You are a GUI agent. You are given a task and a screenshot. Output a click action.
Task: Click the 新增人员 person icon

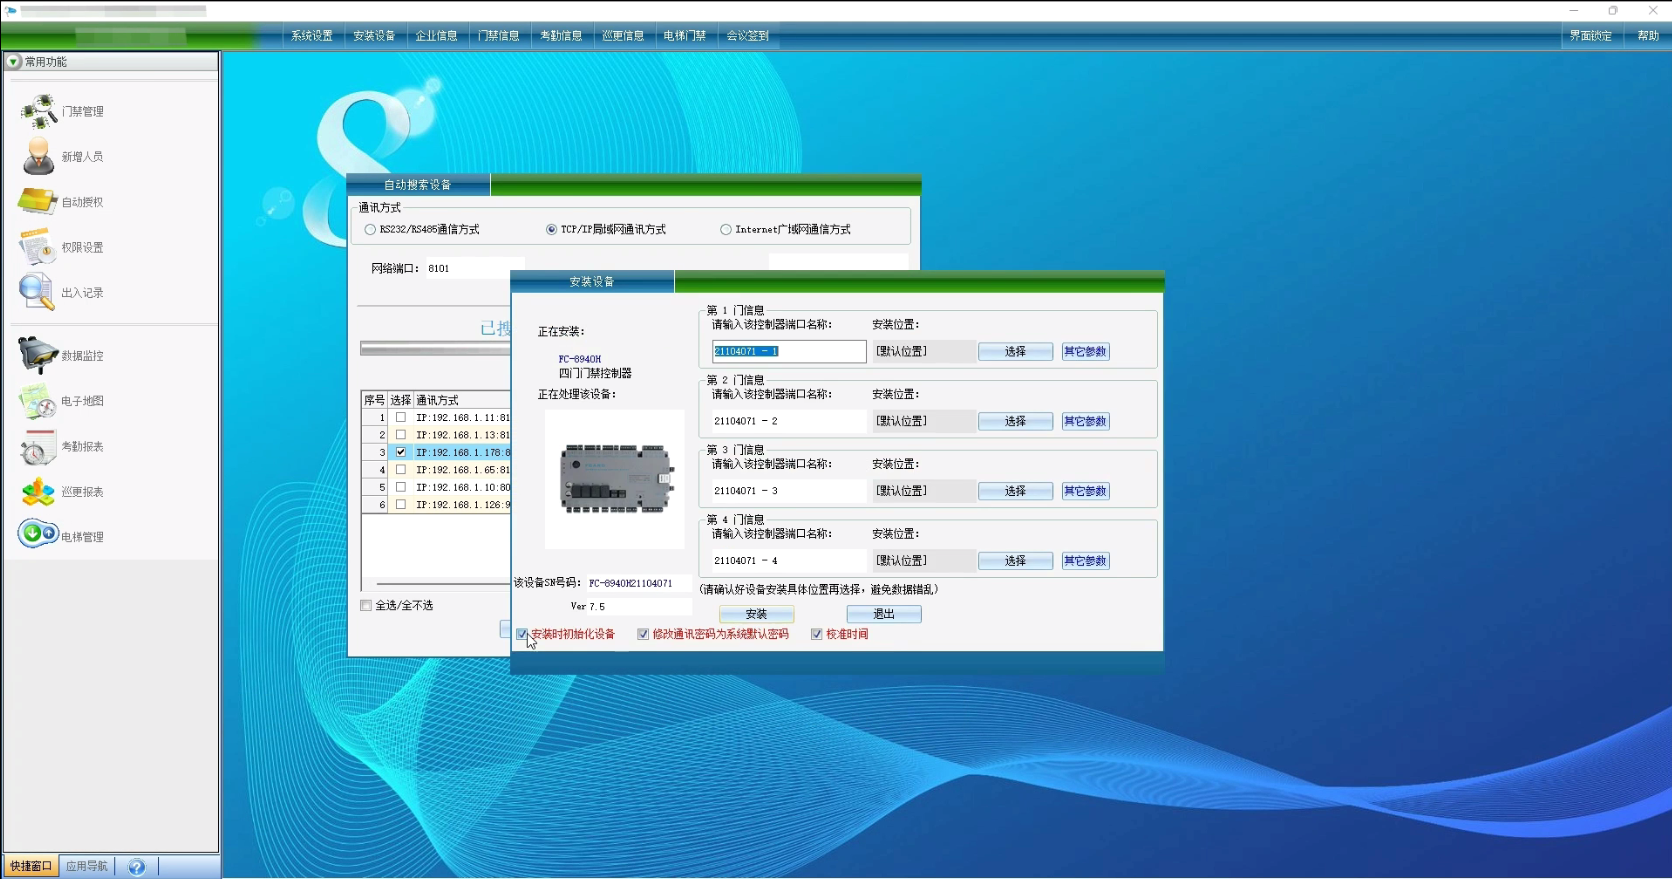tap(39, 157)
